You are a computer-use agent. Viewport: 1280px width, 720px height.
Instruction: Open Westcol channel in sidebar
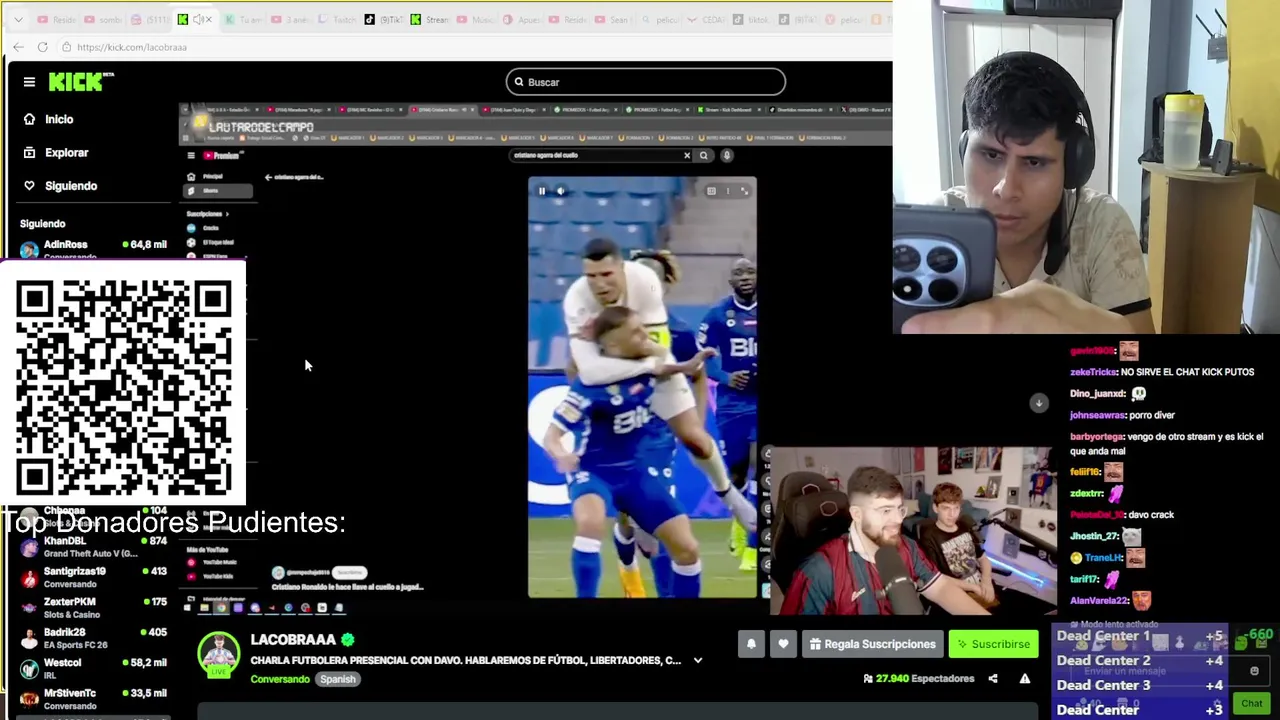click(x=92, y=668)
